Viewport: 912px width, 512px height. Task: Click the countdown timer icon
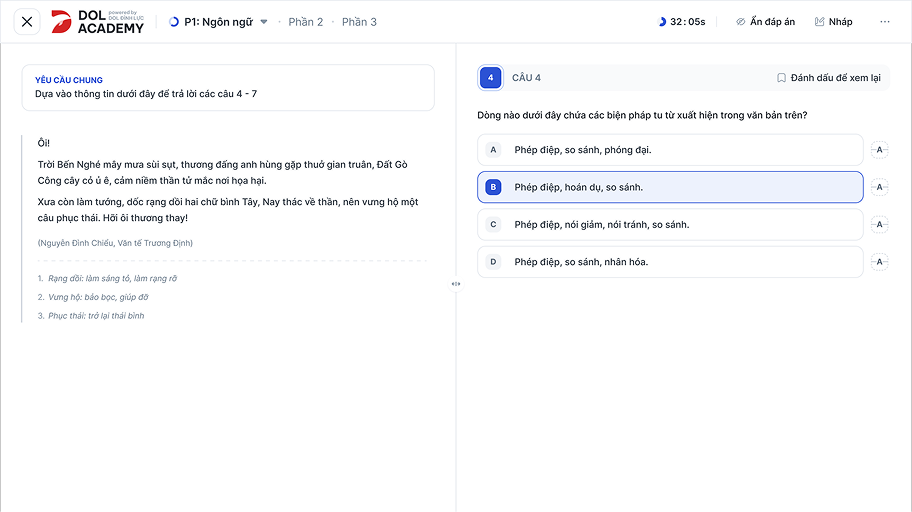pos(662,22)
